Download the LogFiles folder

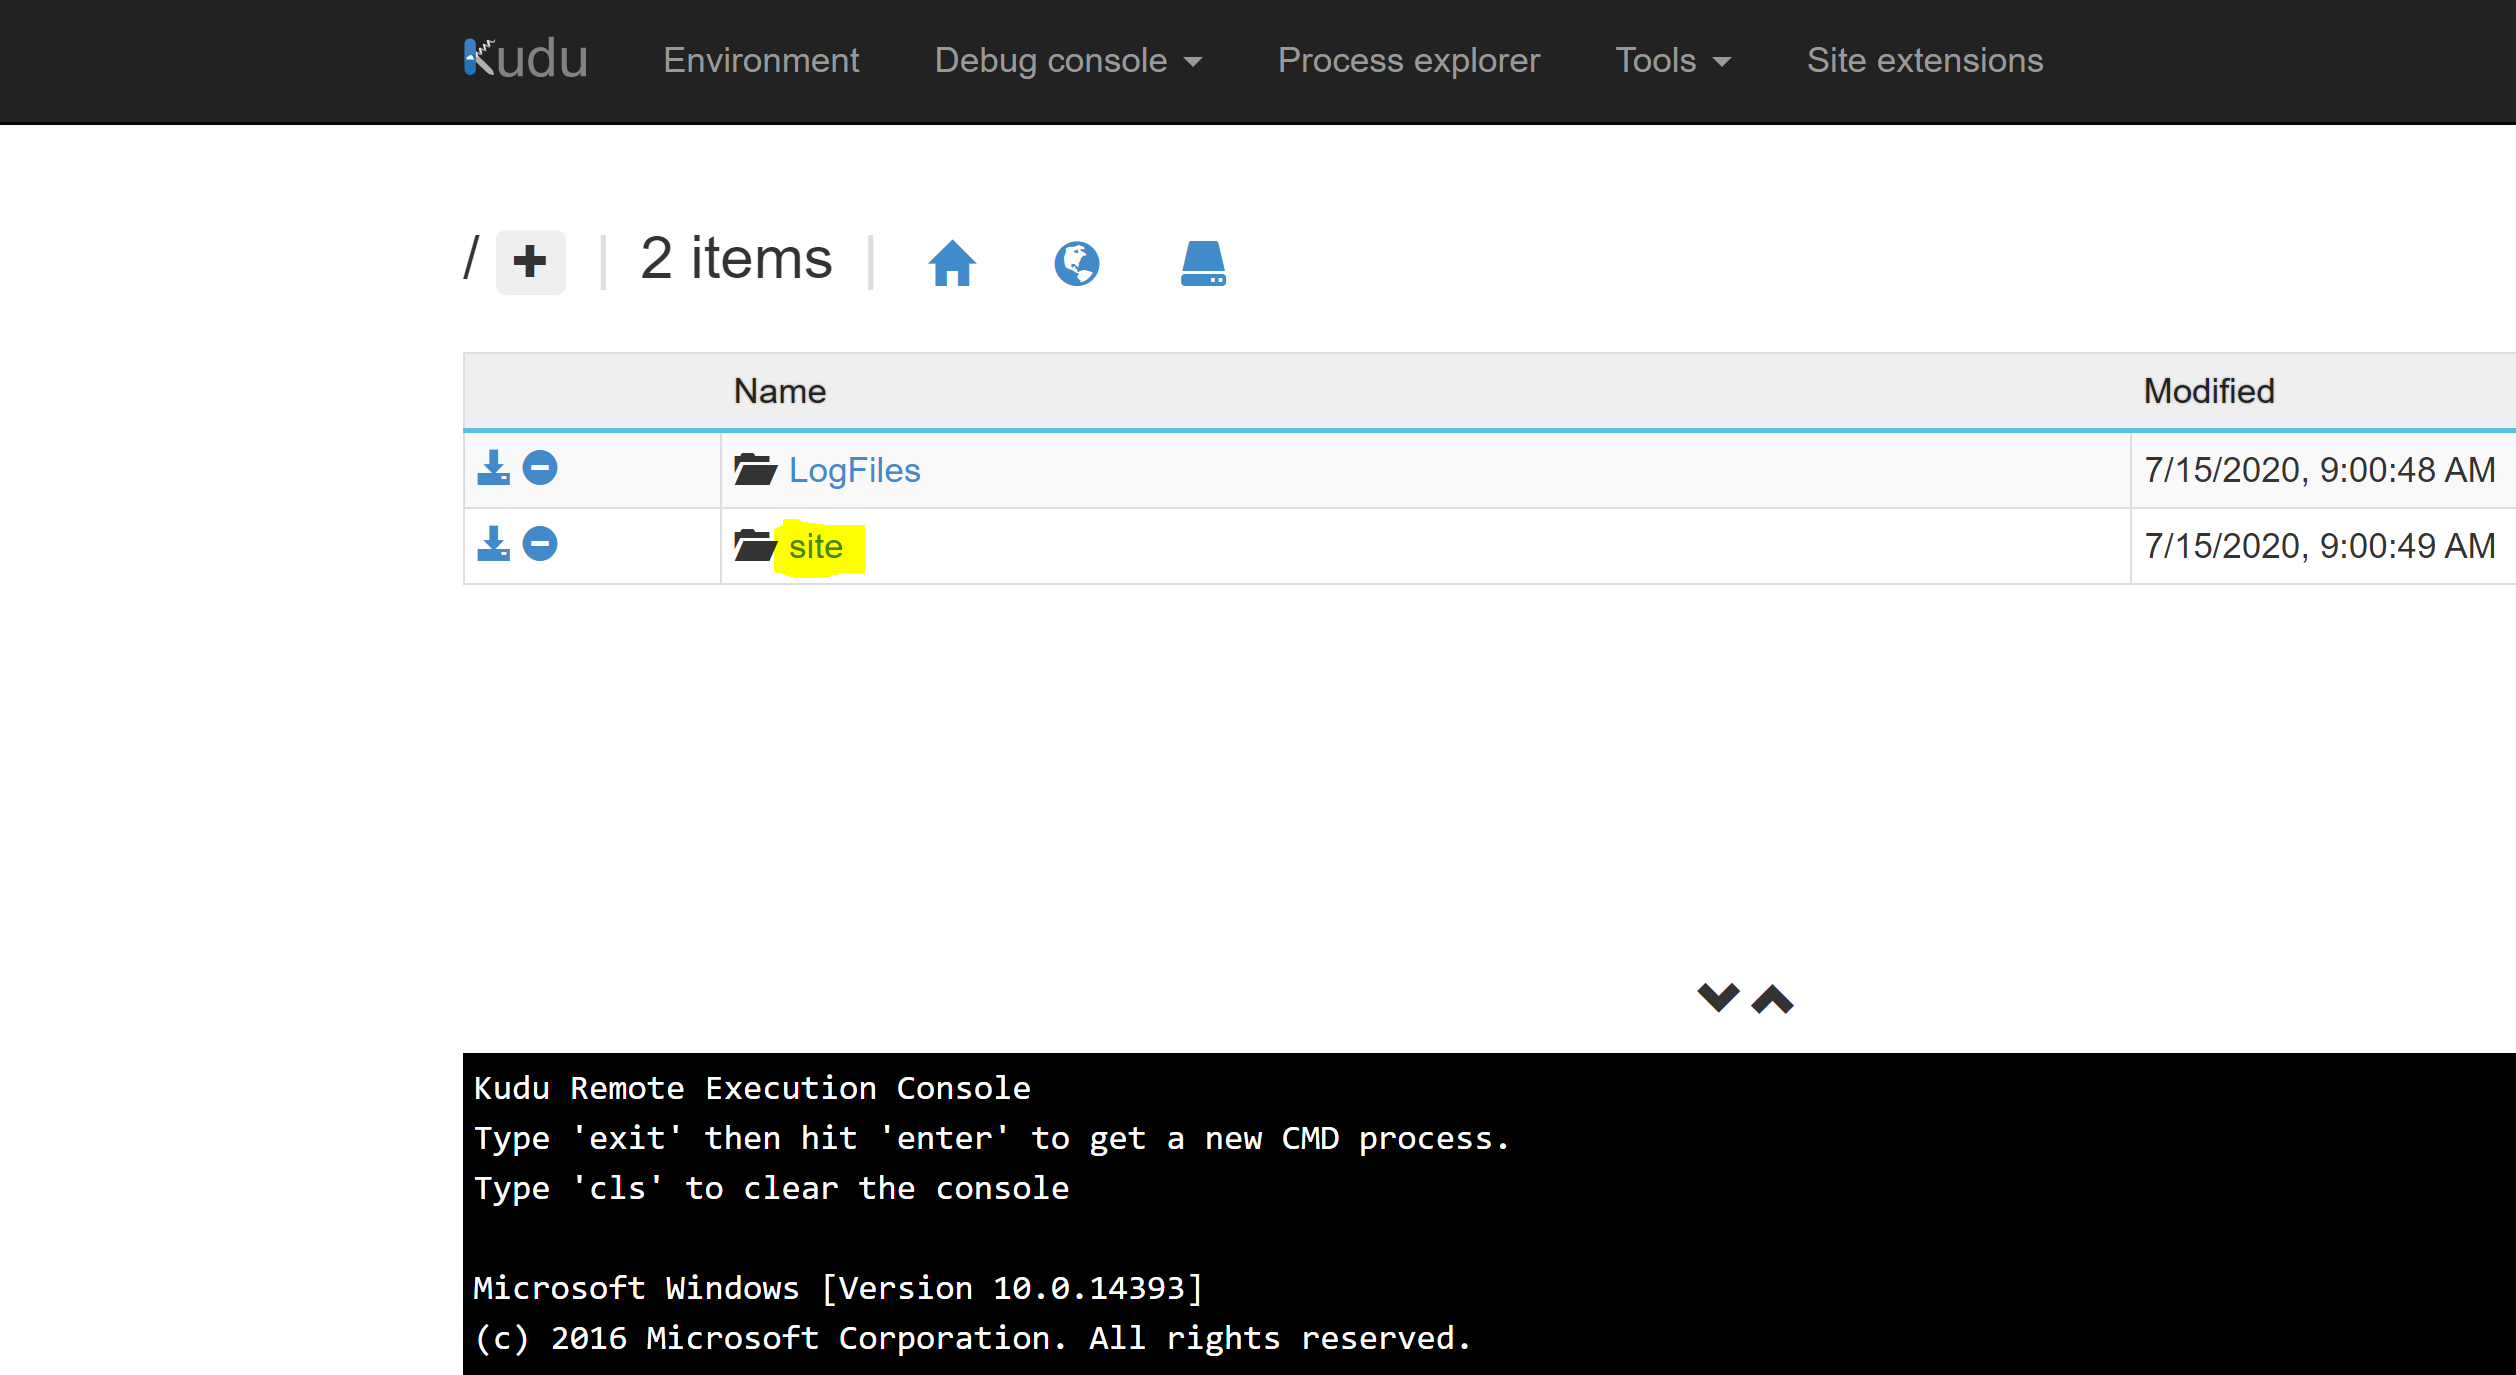493,468
